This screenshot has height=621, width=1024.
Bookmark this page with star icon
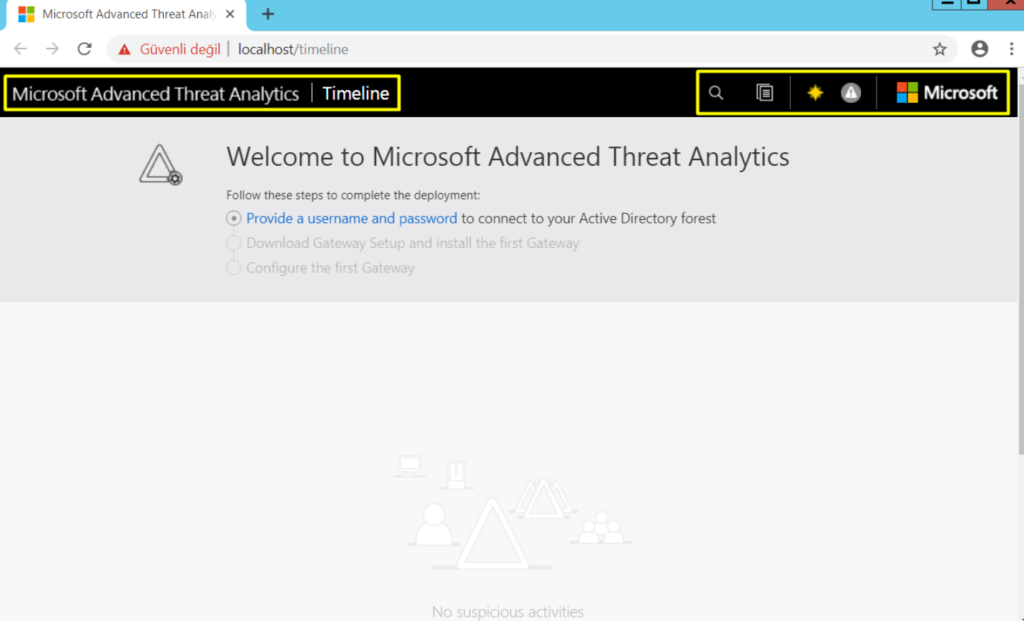tap(939, 49)
